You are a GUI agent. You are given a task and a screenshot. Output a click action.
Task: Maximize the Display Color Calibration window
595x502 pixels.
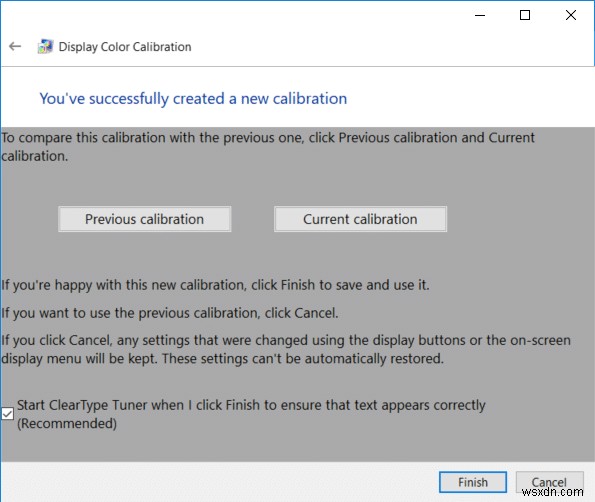525,16
